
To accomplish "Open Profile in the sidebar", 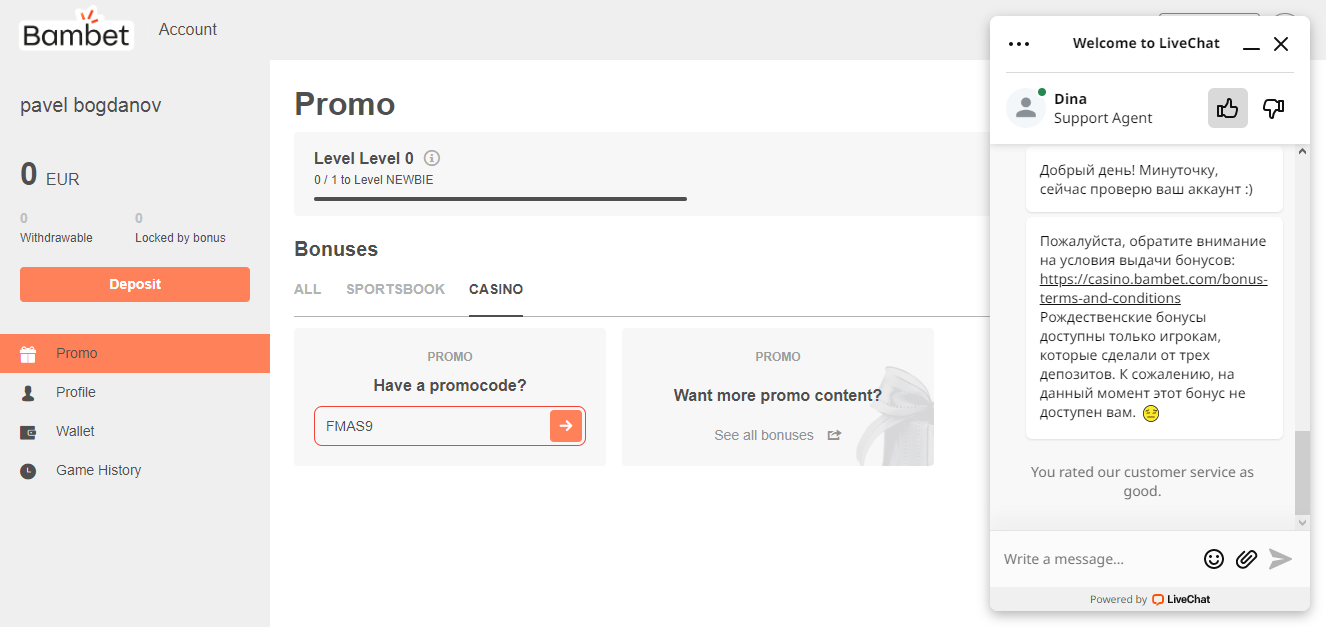I will click(76, 392).
